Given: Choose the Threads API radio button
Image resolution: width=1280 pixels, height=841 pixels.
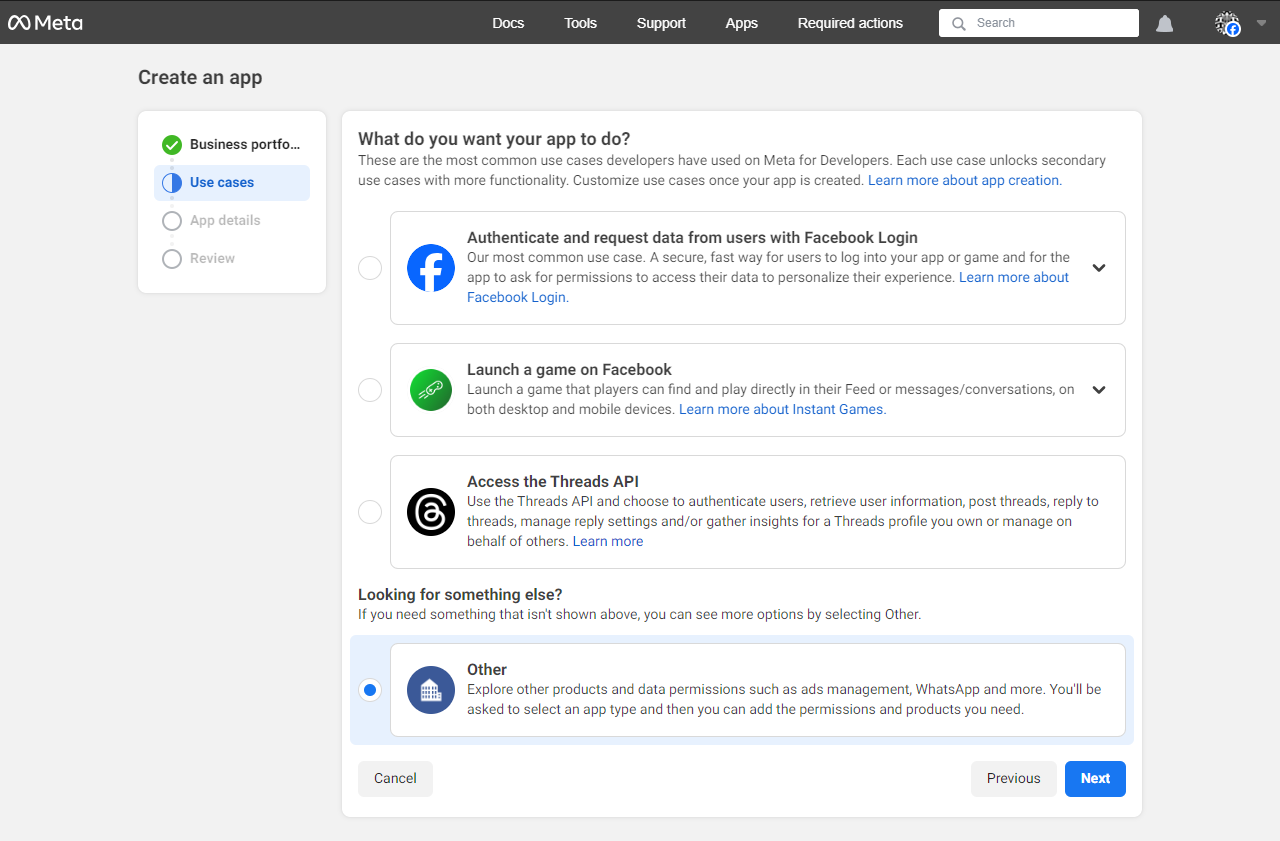Looking at the screenshot, I should click(370, 512).
